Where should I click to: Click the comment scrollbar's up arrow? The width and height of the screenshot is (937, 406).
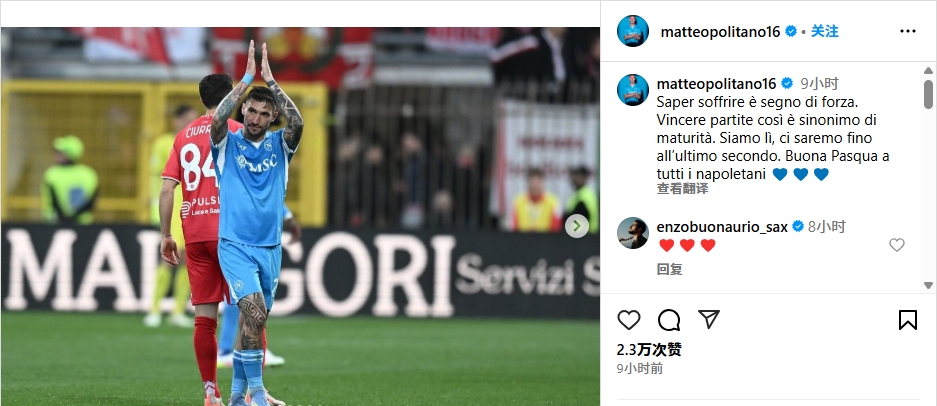click(x=928, y=71)
